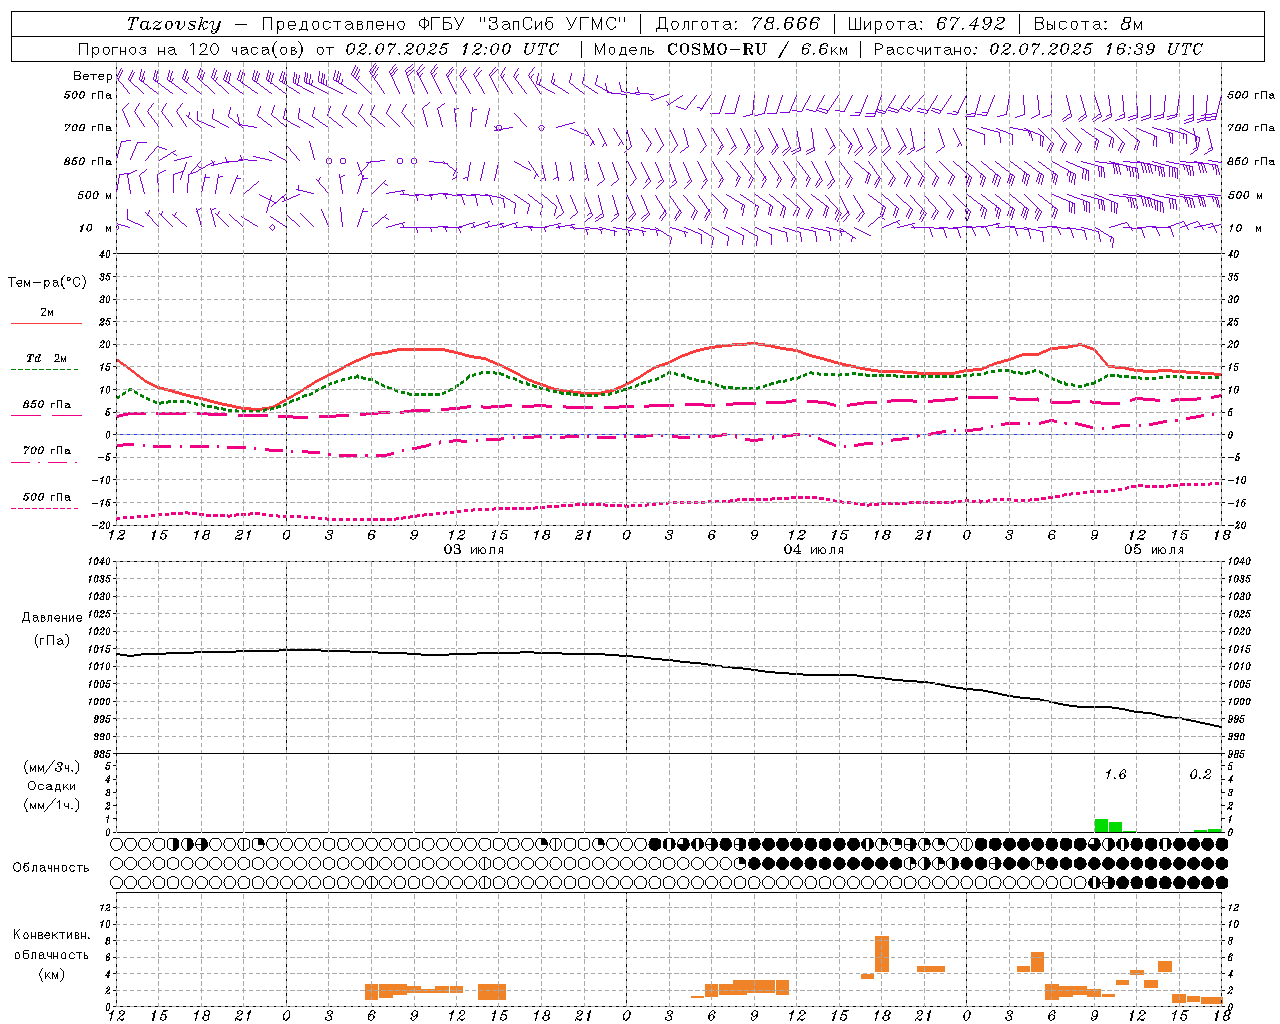Viewport: 1280px width, 1024px height.
Task: Click the Ветер wind panel label
Action: point(93,76)
